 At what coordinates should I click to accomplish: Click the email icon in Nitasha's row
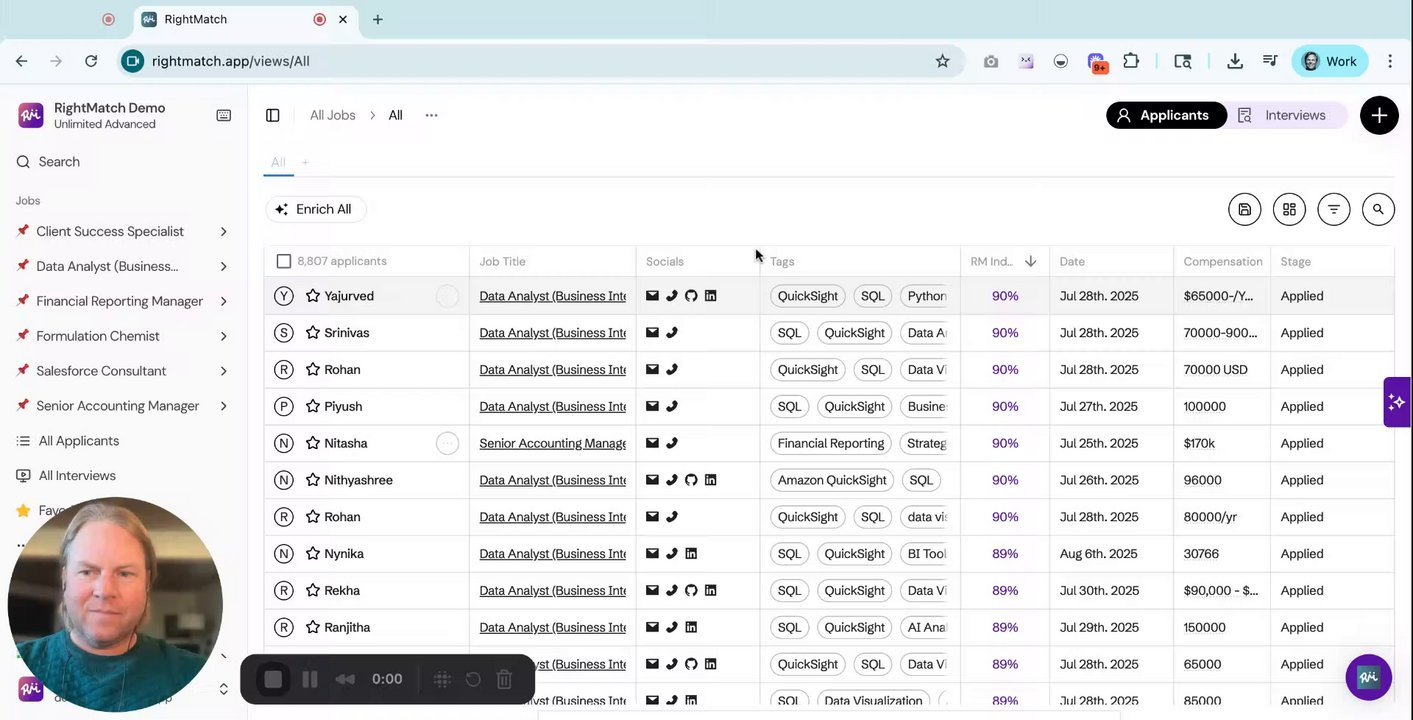[652, 443]
